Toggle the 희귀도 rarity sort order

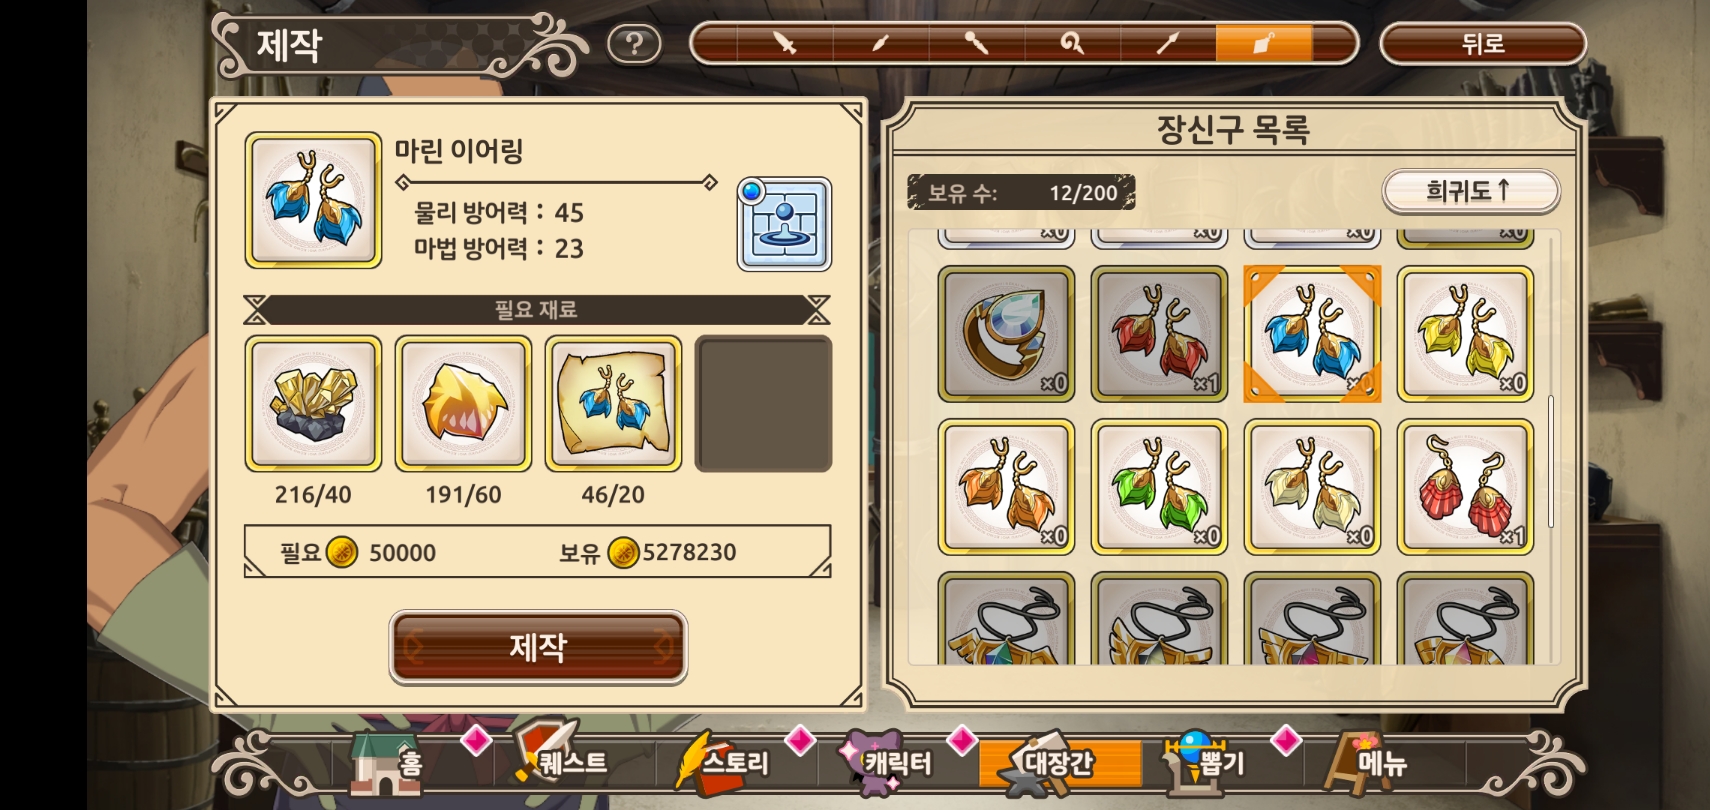click(x=1470, y=190)
